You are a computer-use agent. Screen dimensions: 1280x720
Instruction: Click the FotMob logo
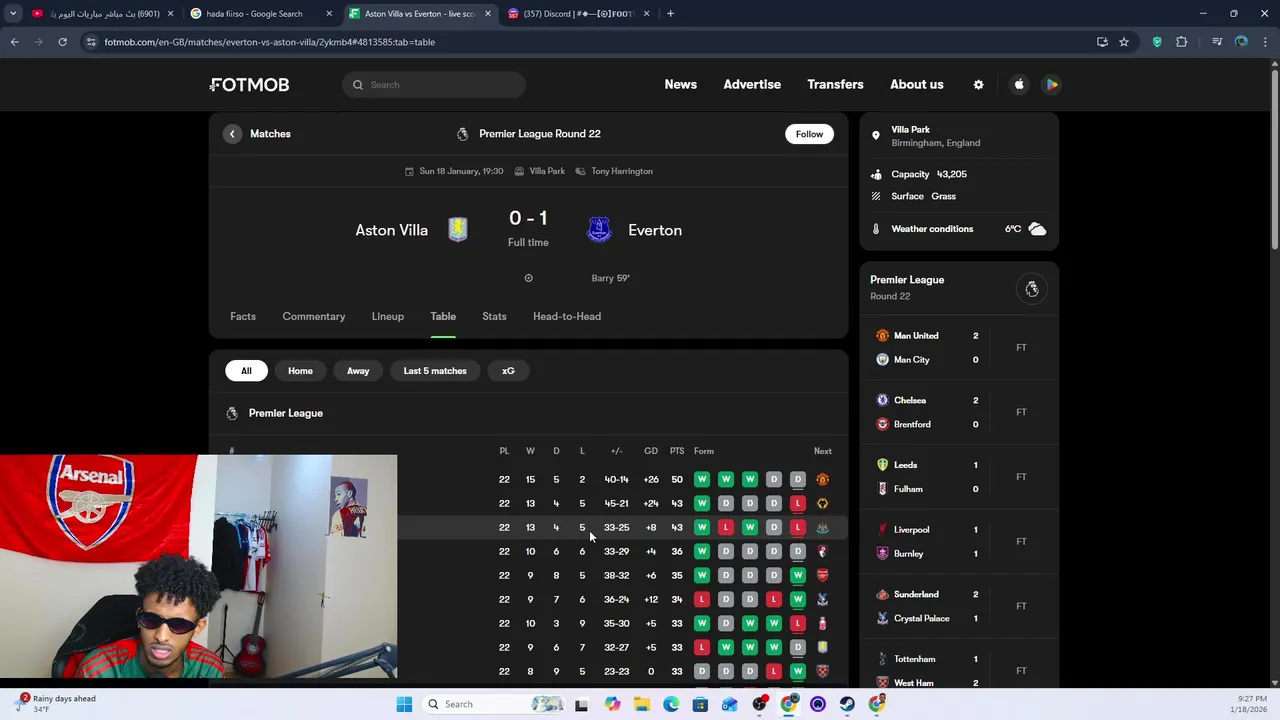pos(249,85)
